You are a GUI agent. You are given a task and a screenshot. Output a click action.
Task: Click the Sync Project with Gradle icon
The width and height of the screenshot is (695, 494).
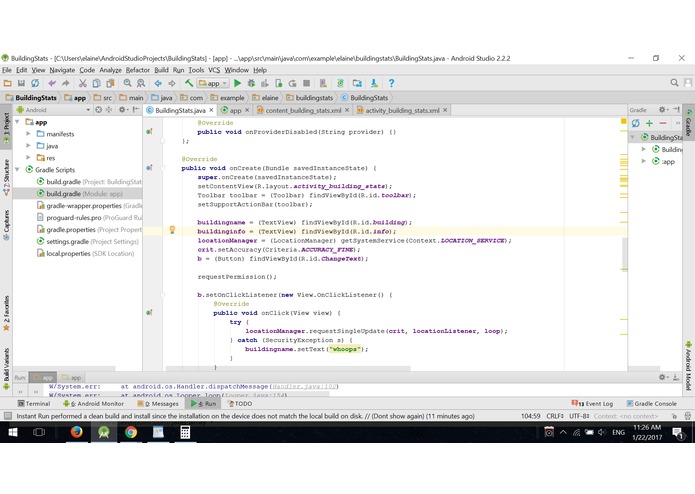click(340, 83)
